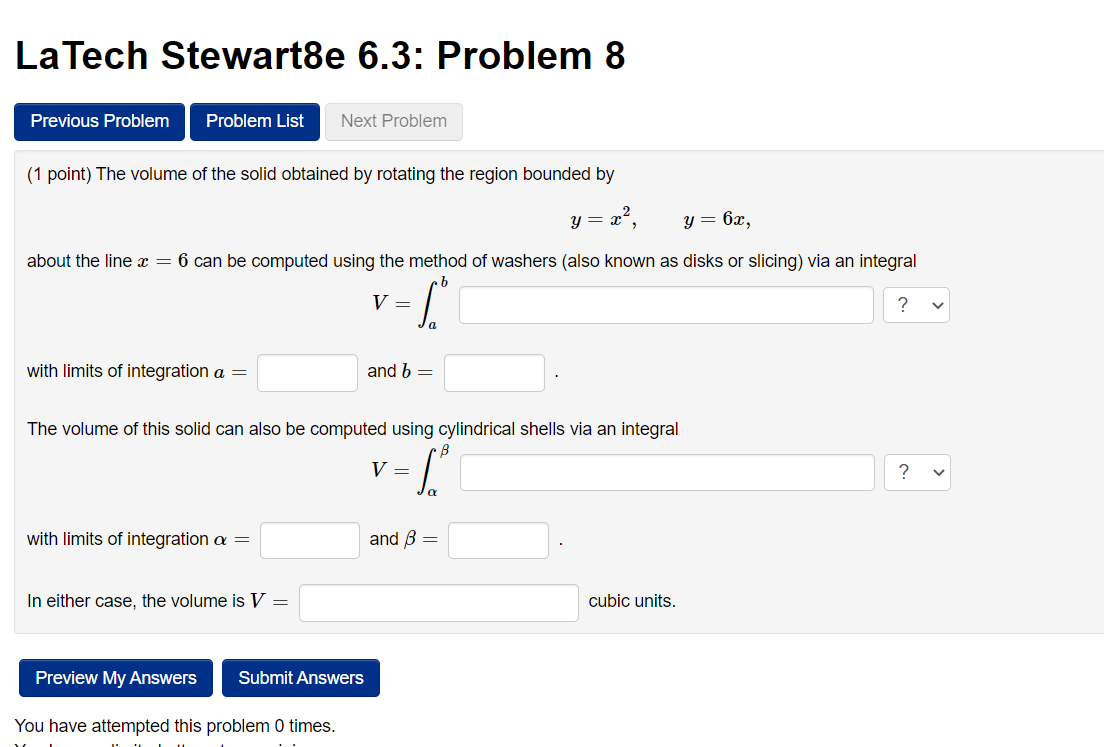Click the cubic units label
This screenshot has height=747, width=1104.
coord(630,601)
